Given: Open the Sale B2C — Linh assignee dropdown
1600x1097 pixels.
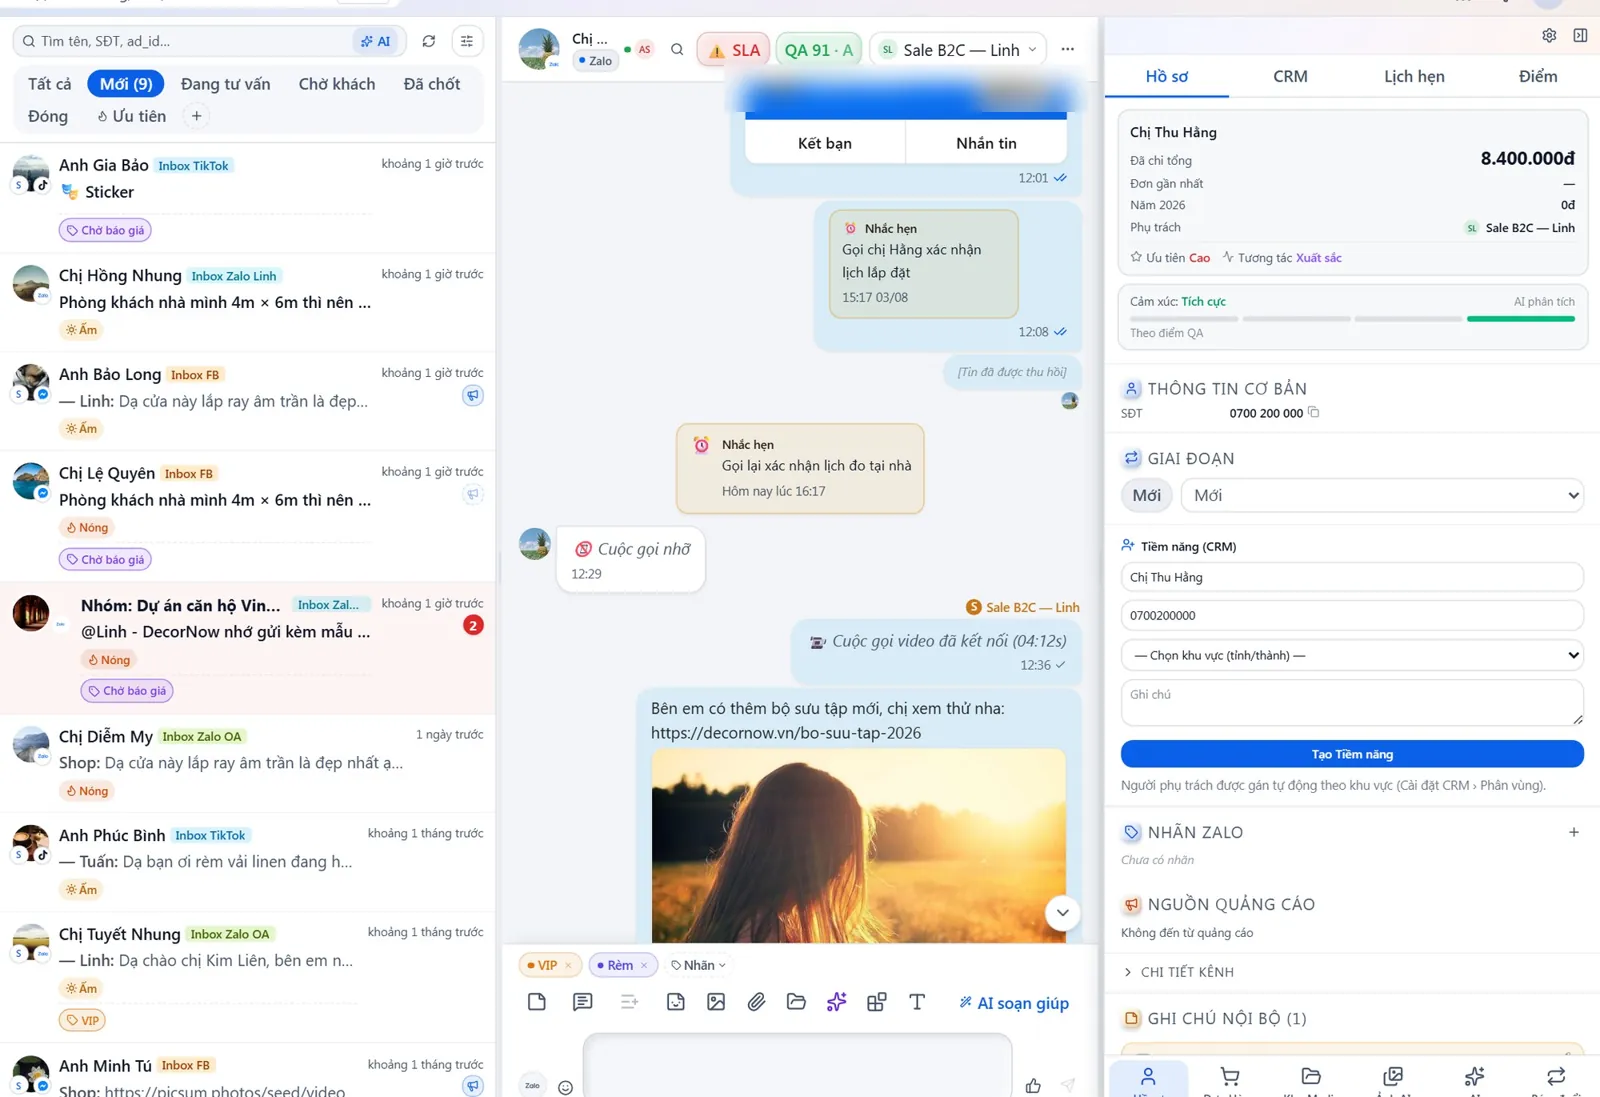Looking at the screenshot, I should (959, 49).
